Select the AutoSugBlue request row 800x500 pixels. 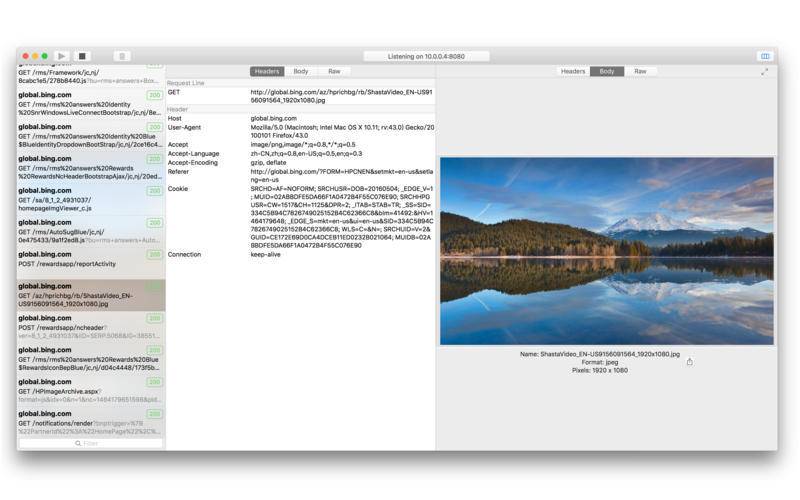[x=91, y=231]
